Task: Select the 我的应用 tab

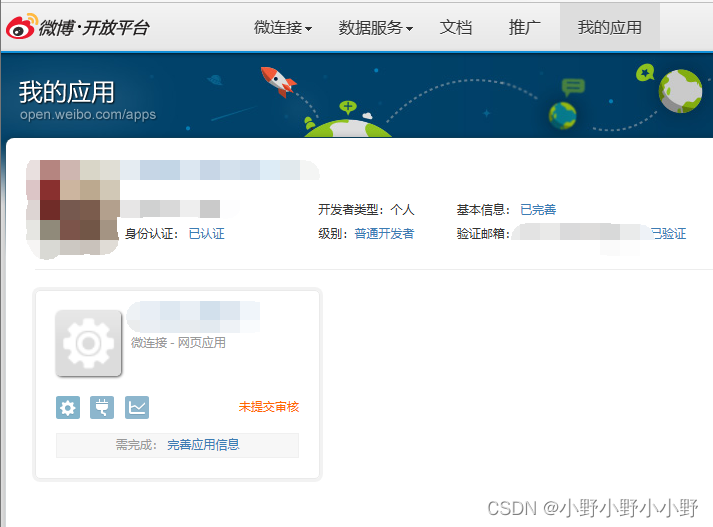Action: coord(609,27)
